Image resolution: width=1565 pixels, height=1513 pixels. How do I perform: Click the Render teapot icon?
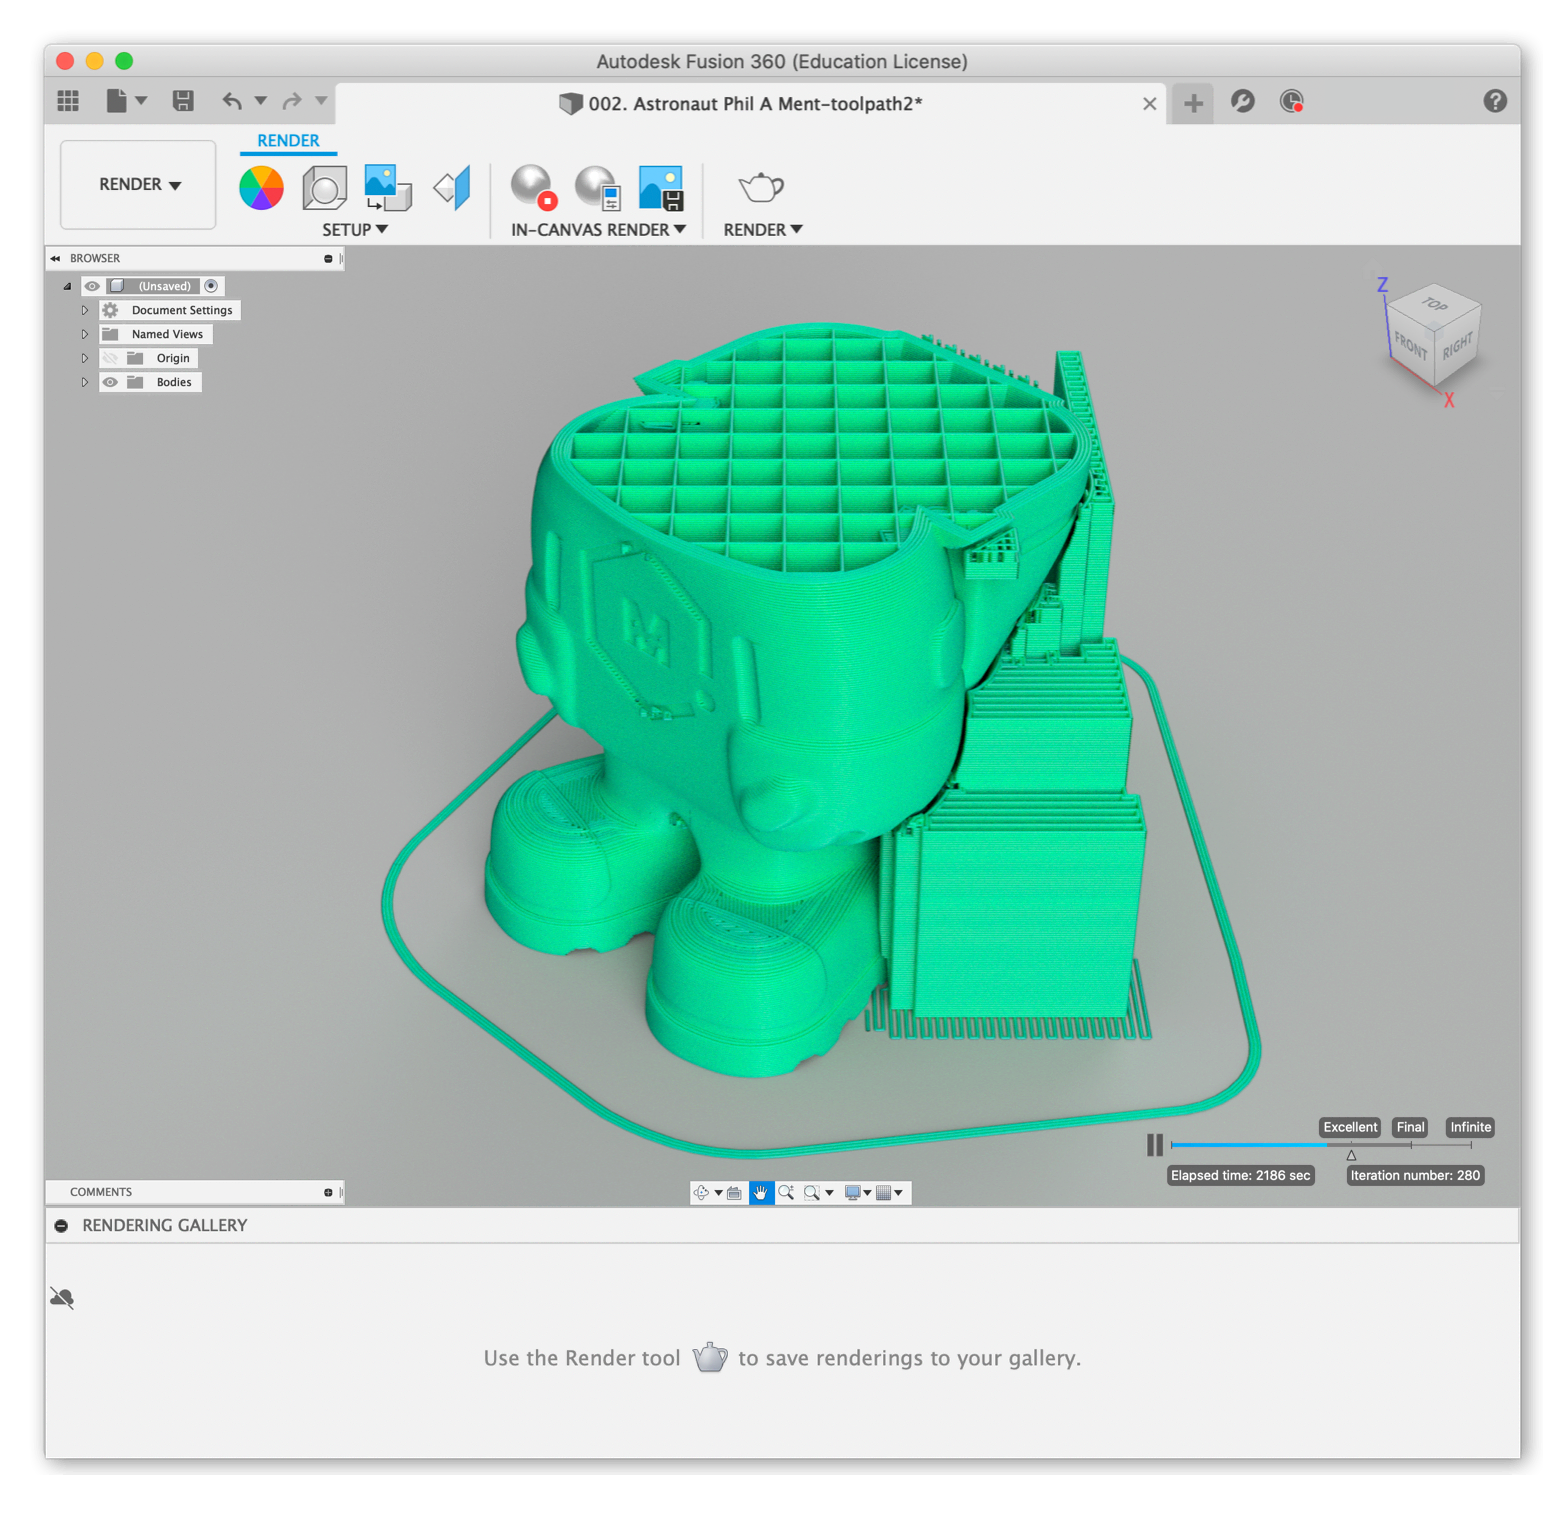pyautogui.click(x=761, y=187)
